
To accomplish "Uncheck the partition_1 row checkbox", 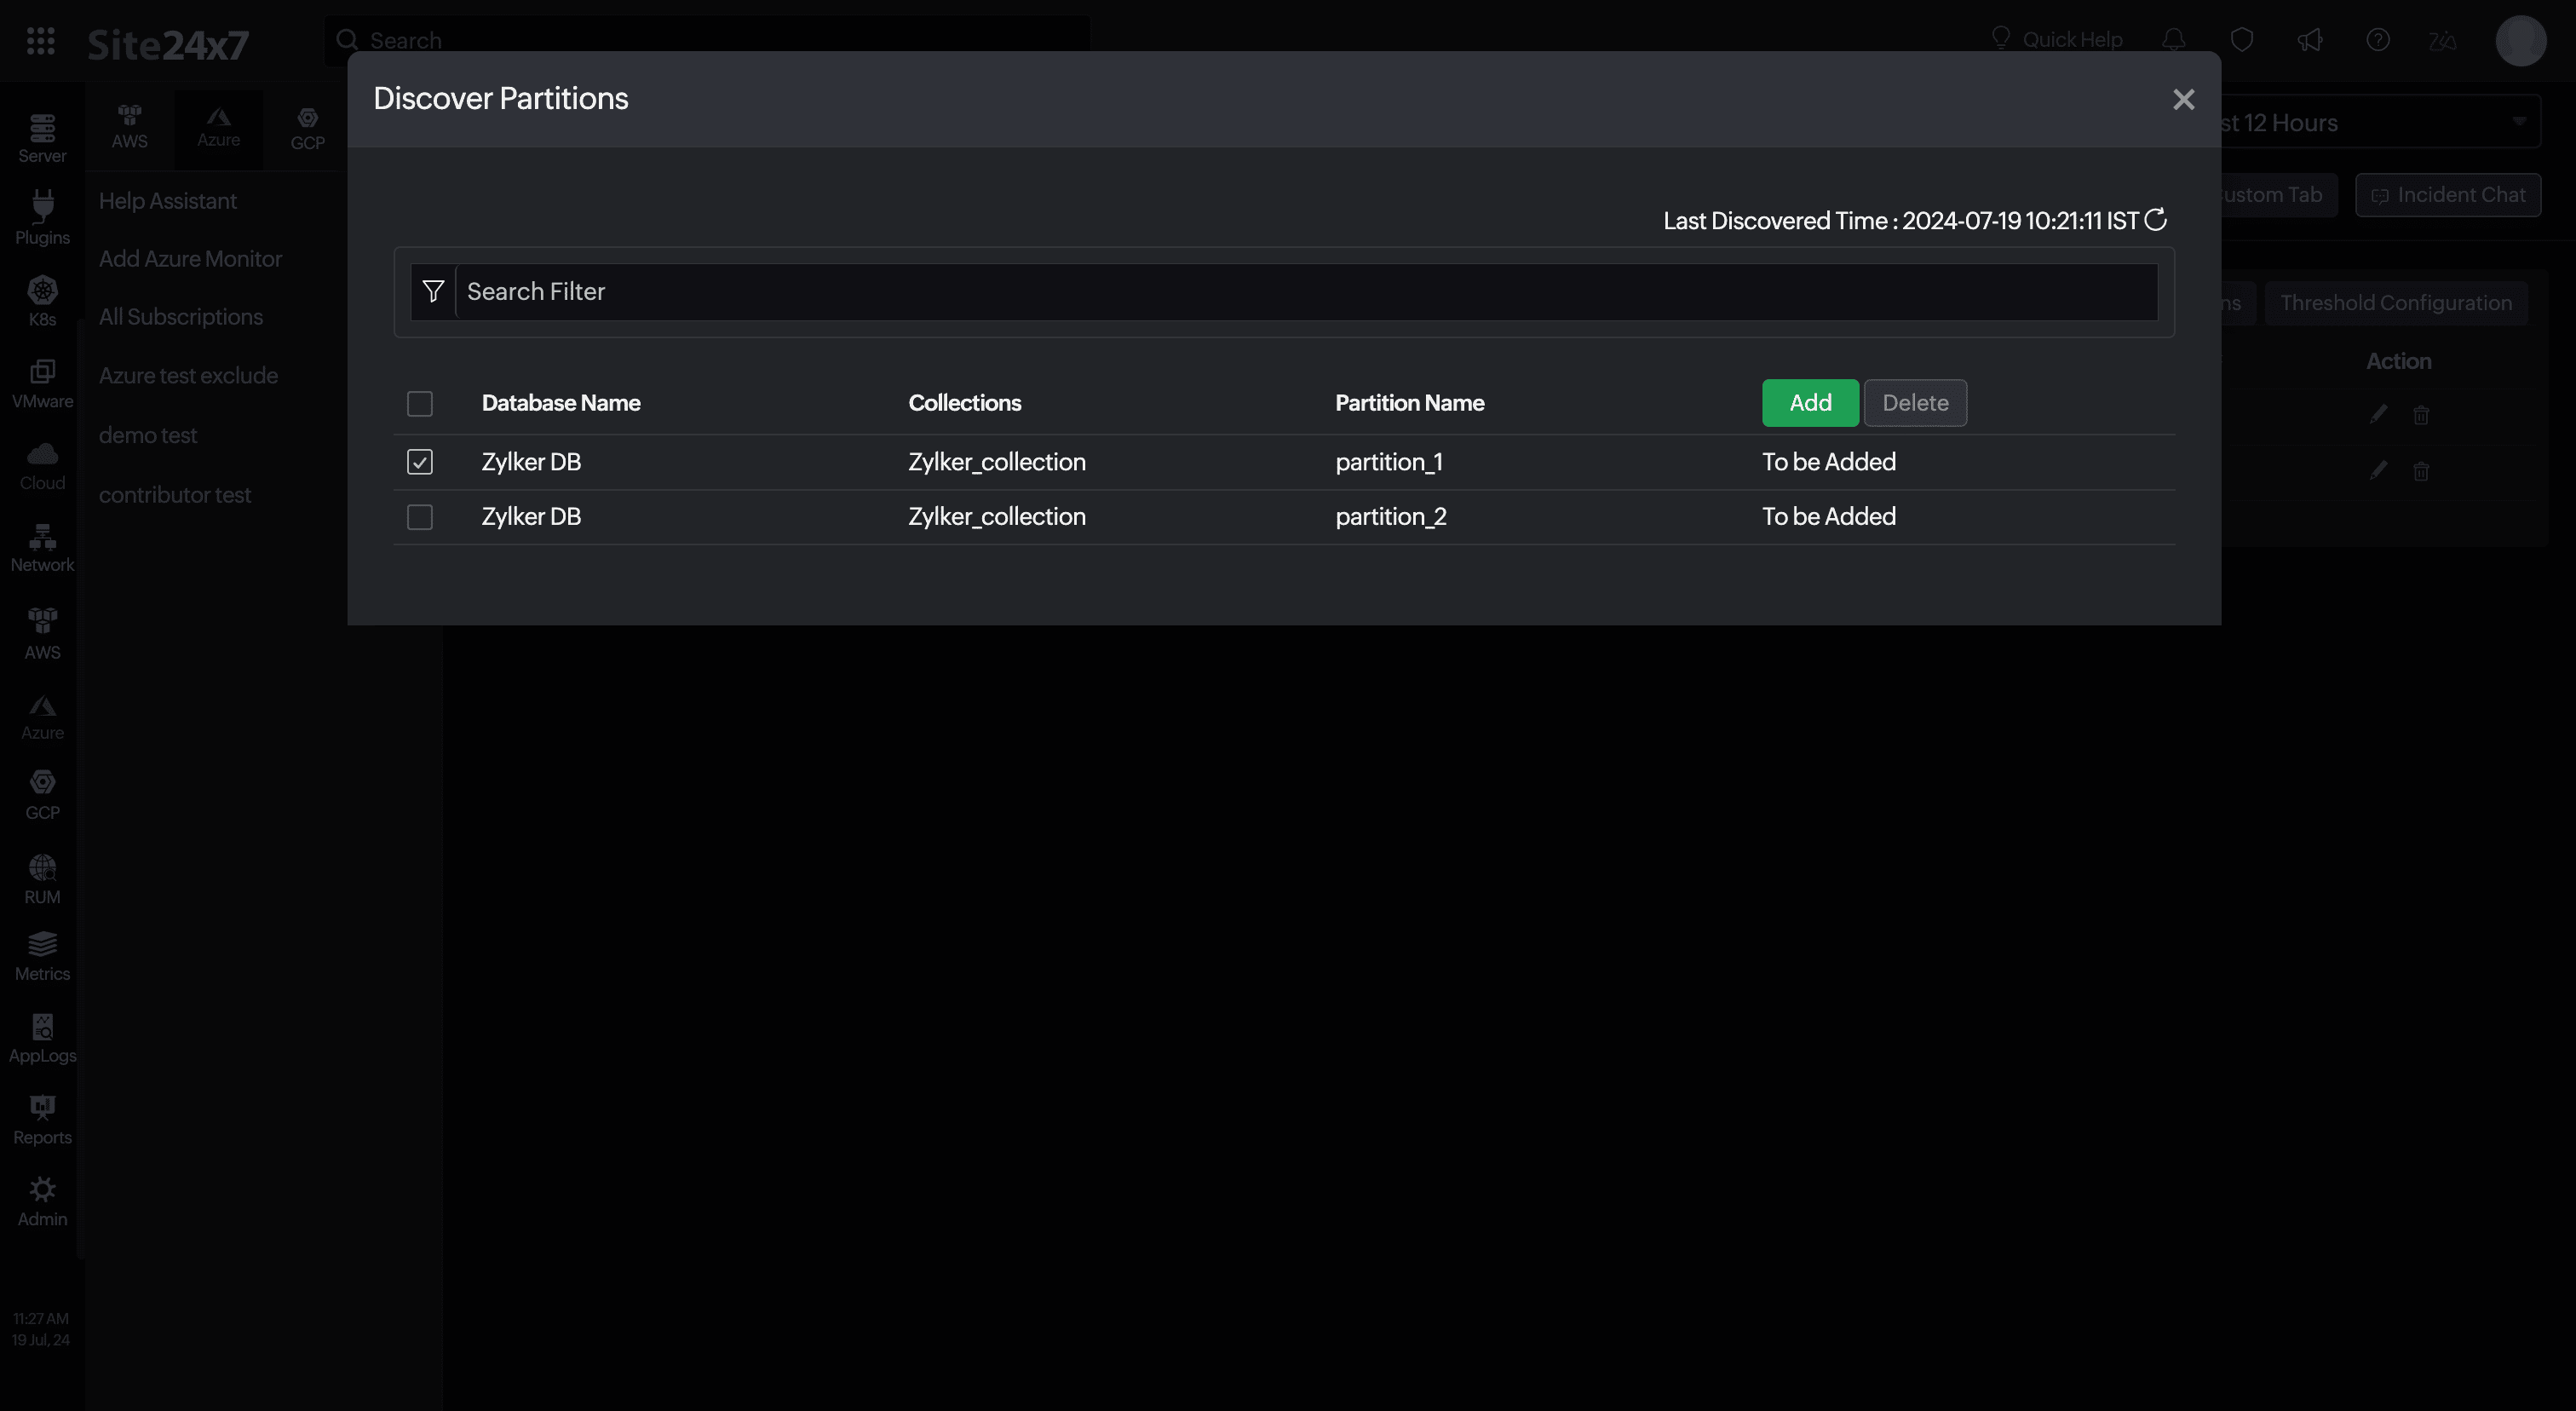I will click(420, 461).
